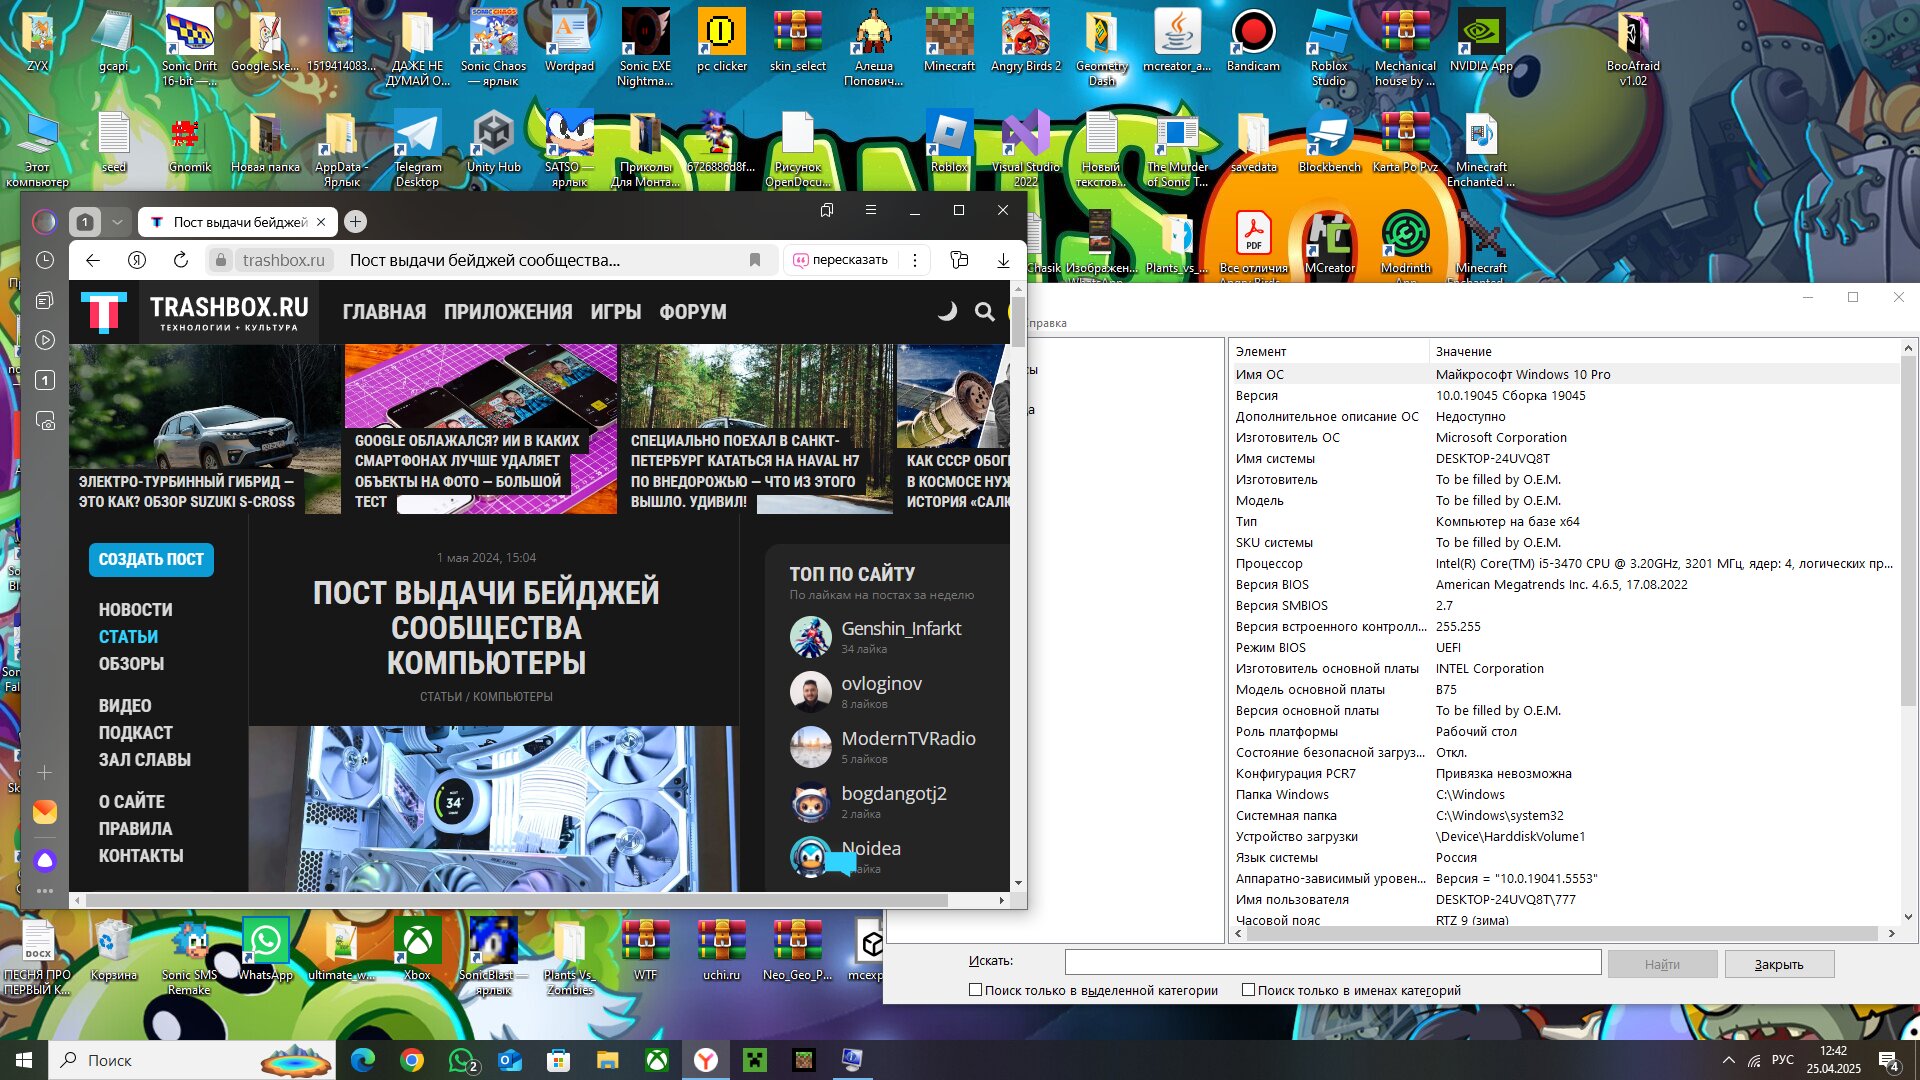Open Haval H7 article thumbnail

756,430
